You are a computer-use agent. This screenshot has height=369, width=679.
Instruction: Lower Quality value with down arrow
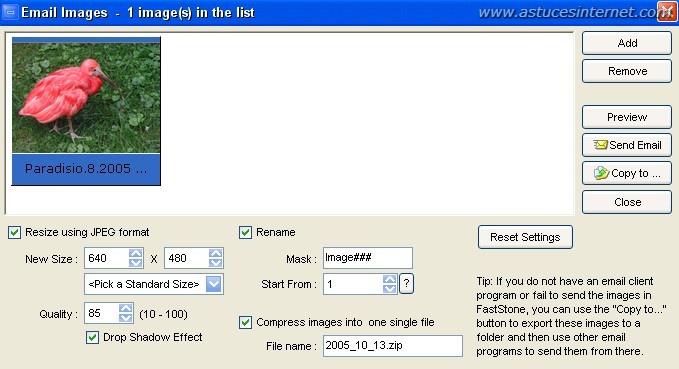coord(126,318)
